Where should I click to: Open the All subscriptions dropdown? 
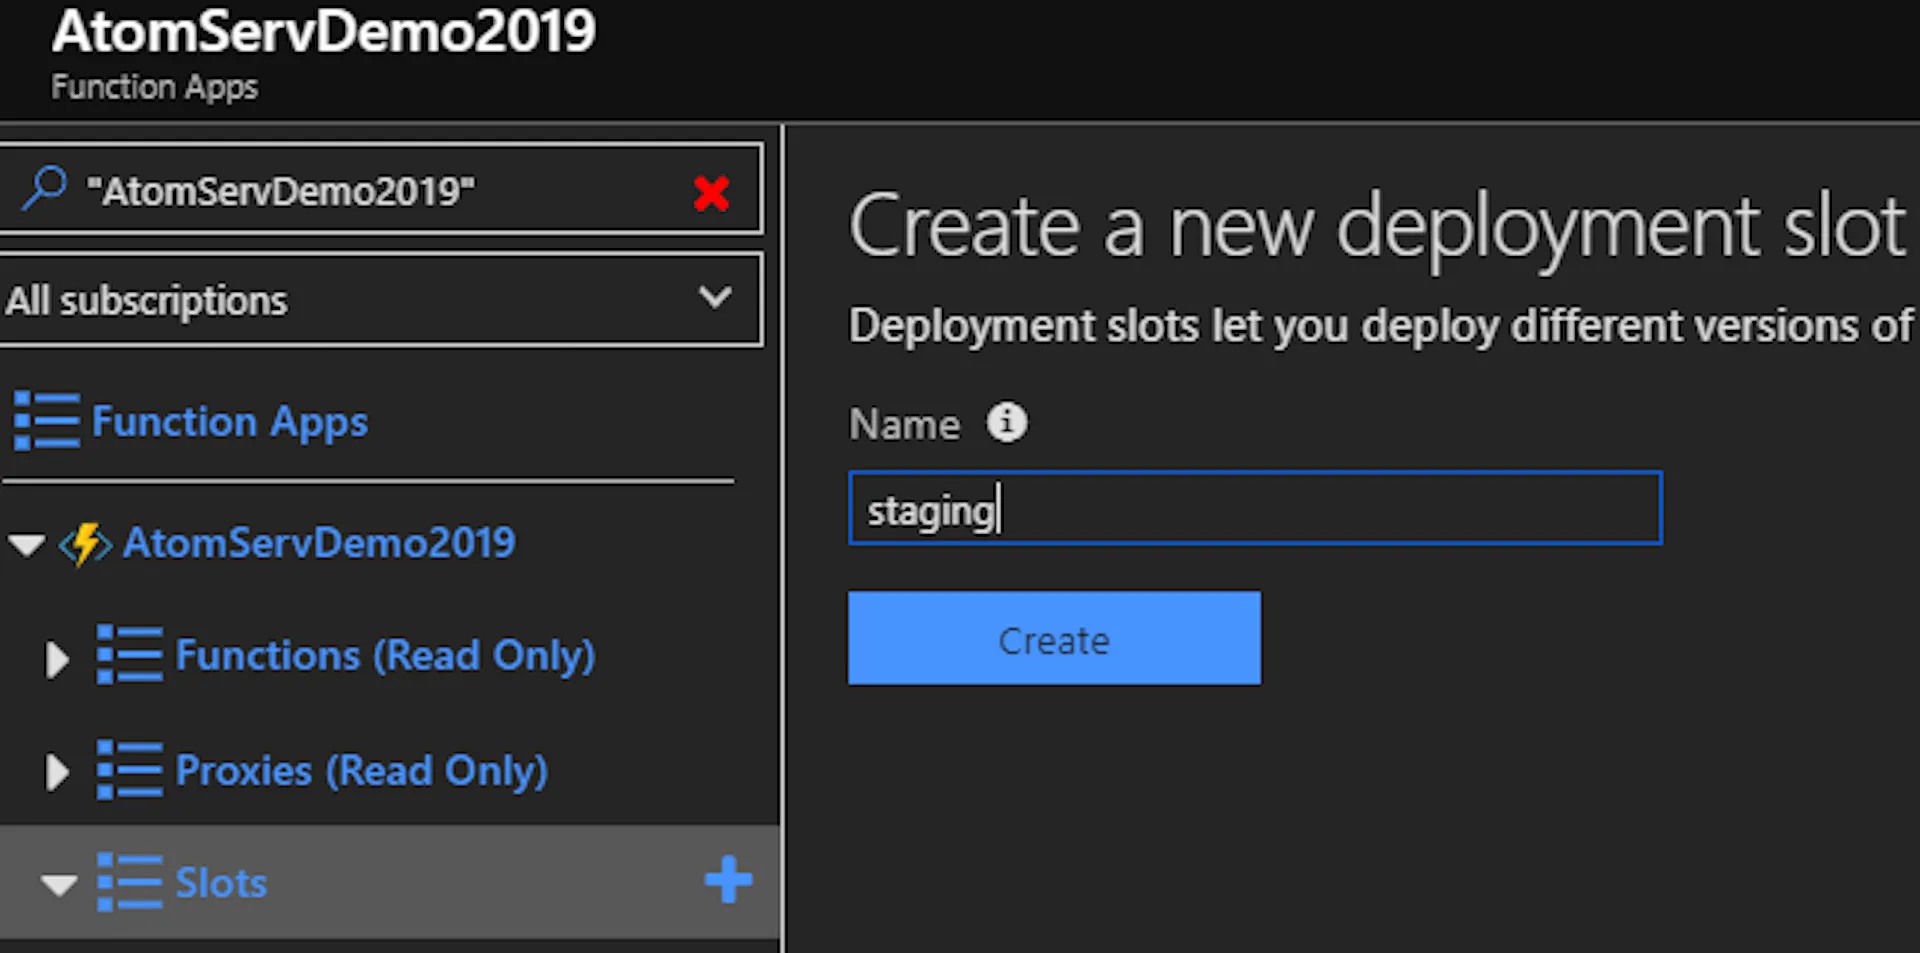coord(381,300)
